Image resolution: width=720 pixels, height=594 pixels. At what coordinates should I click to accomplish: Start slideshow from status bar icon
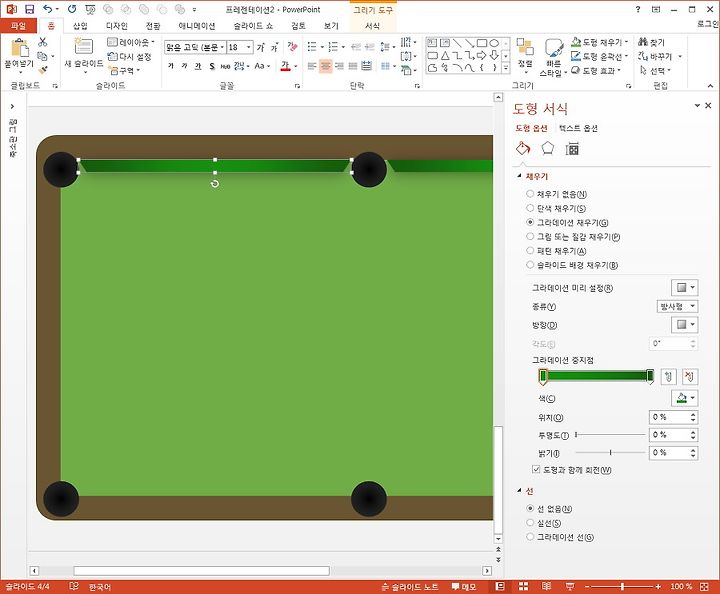[570, 586]
